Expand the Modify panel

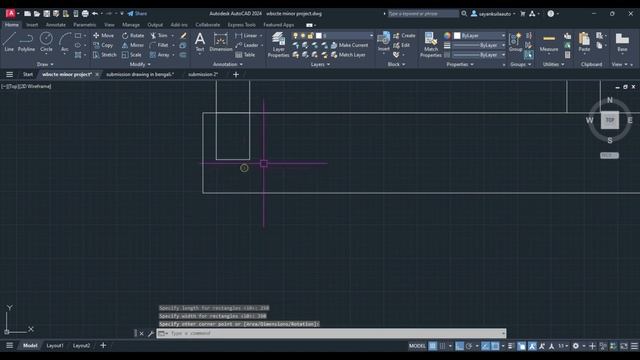(x=140, y=64)
